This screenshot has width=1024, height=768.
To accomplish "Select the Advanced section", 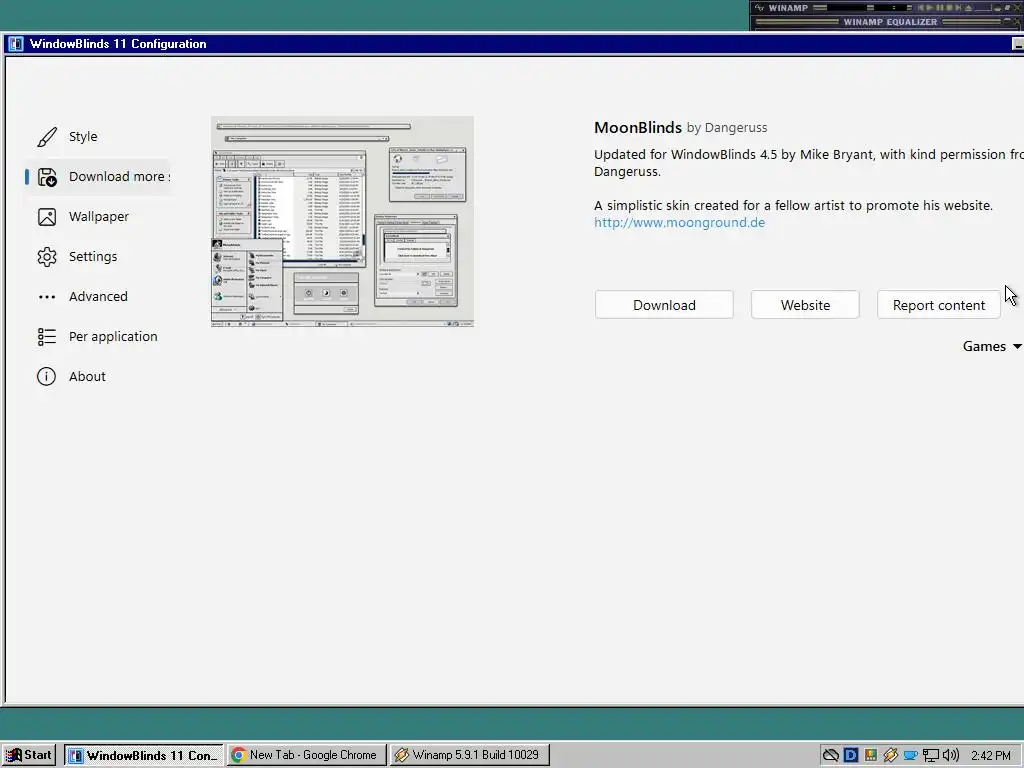I will (x=98, y=296).
